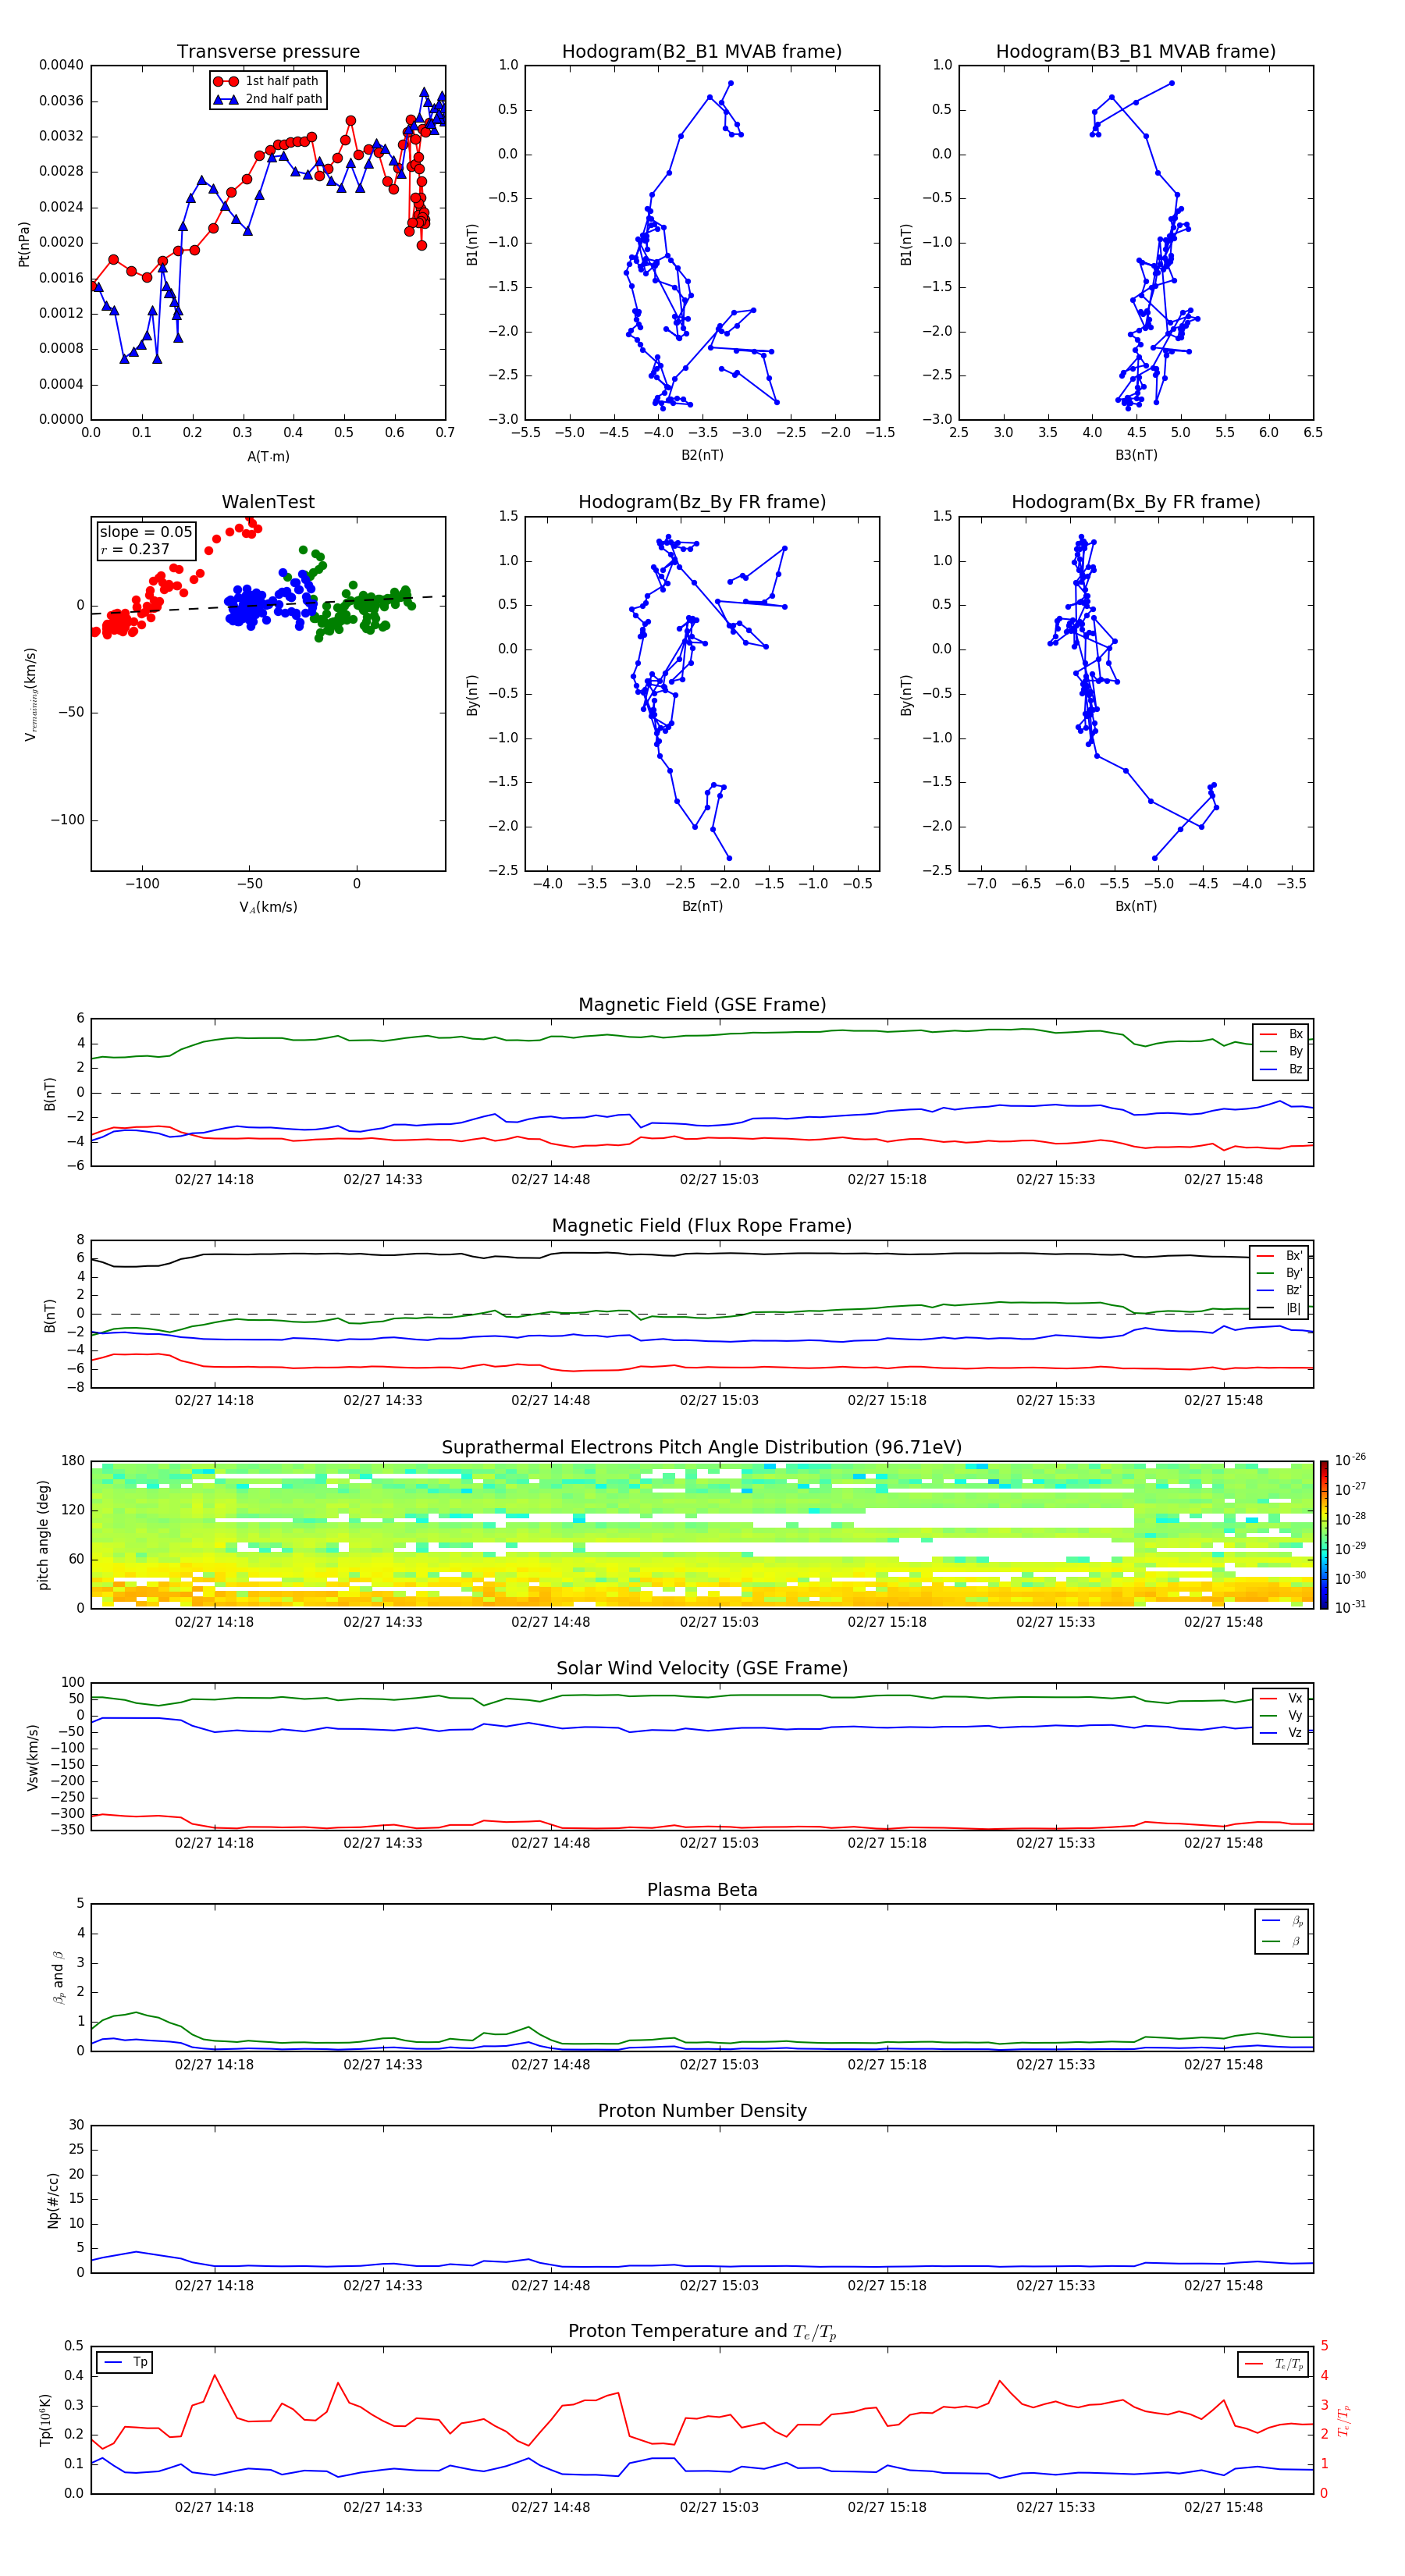Select the βp entry in Plasma Beta legend
Image resolution: width=1405 pixels, height=2576 pixels.
click(1283, 1921)
